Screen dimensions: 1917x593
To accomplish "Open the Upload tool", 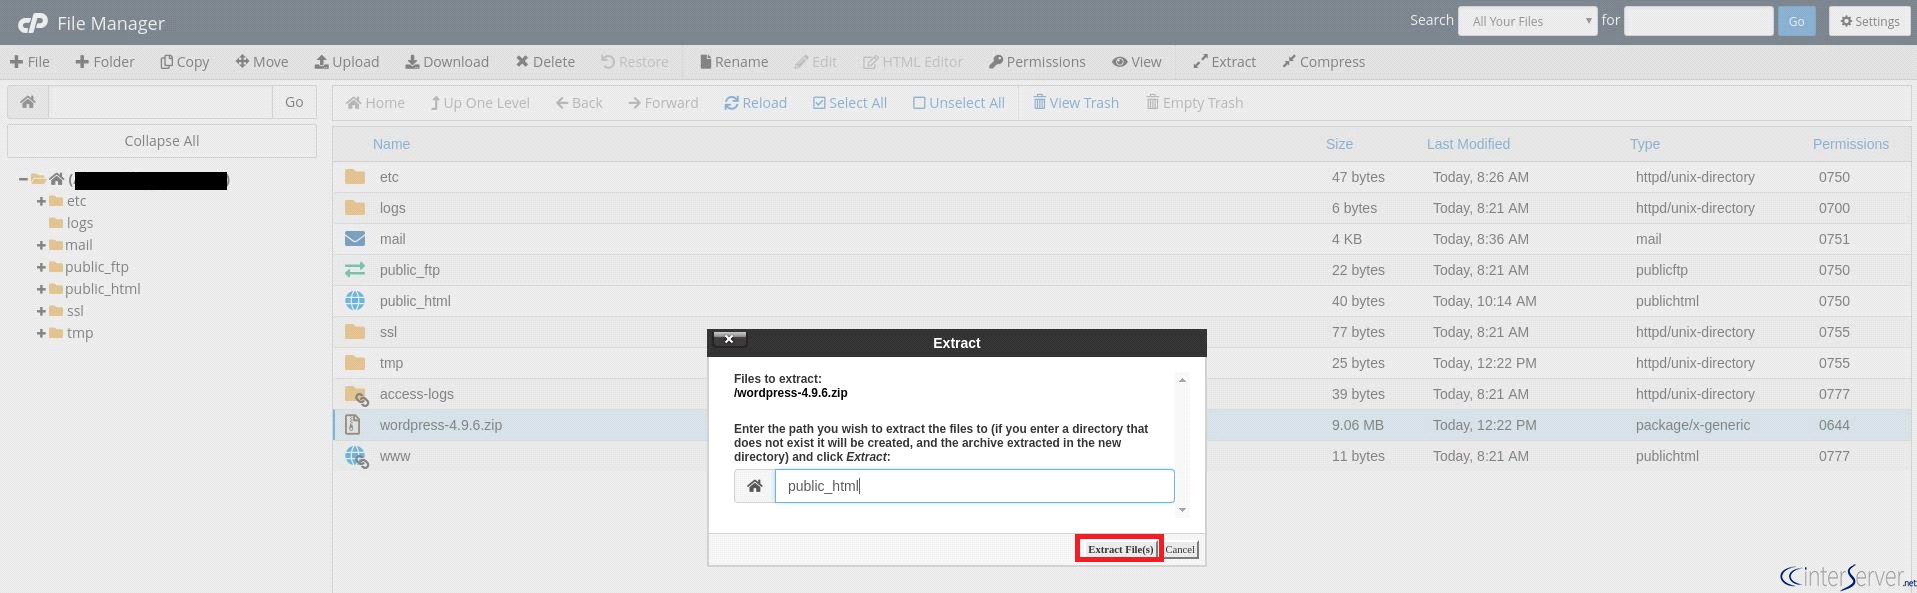I will (x=347, y=62).
